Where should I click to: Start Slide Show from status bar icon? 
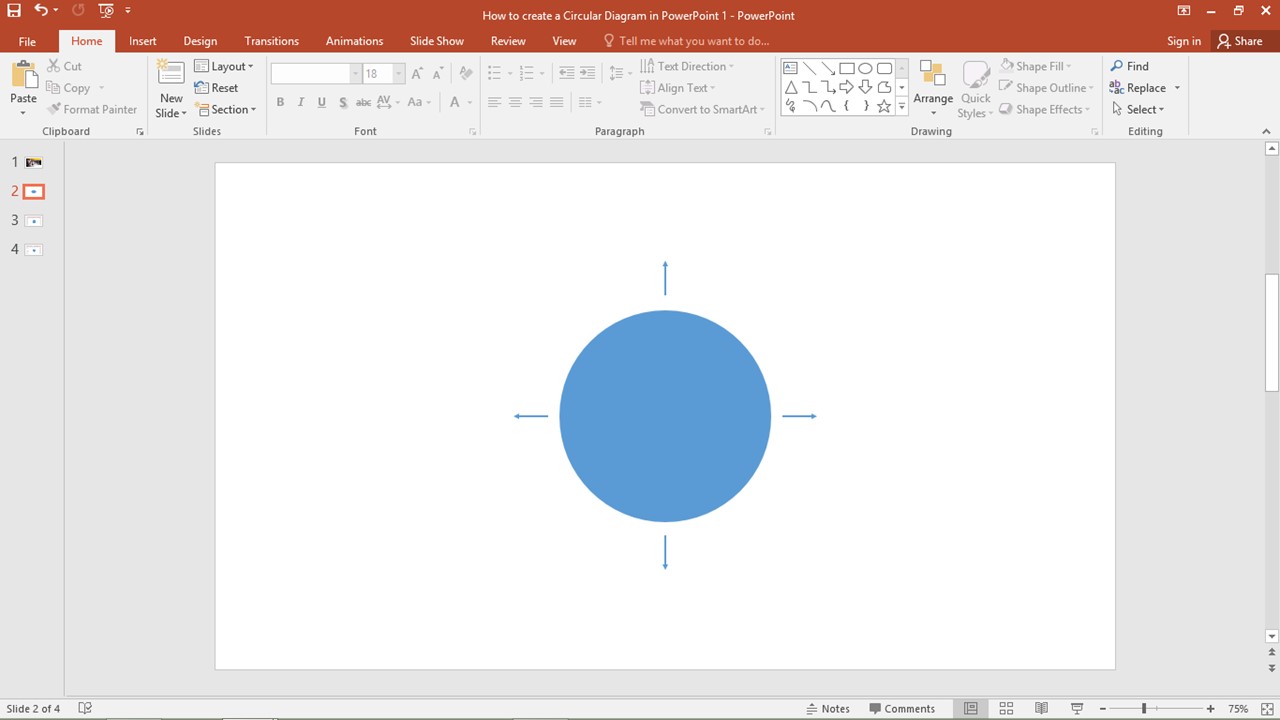pos(1077,708)
